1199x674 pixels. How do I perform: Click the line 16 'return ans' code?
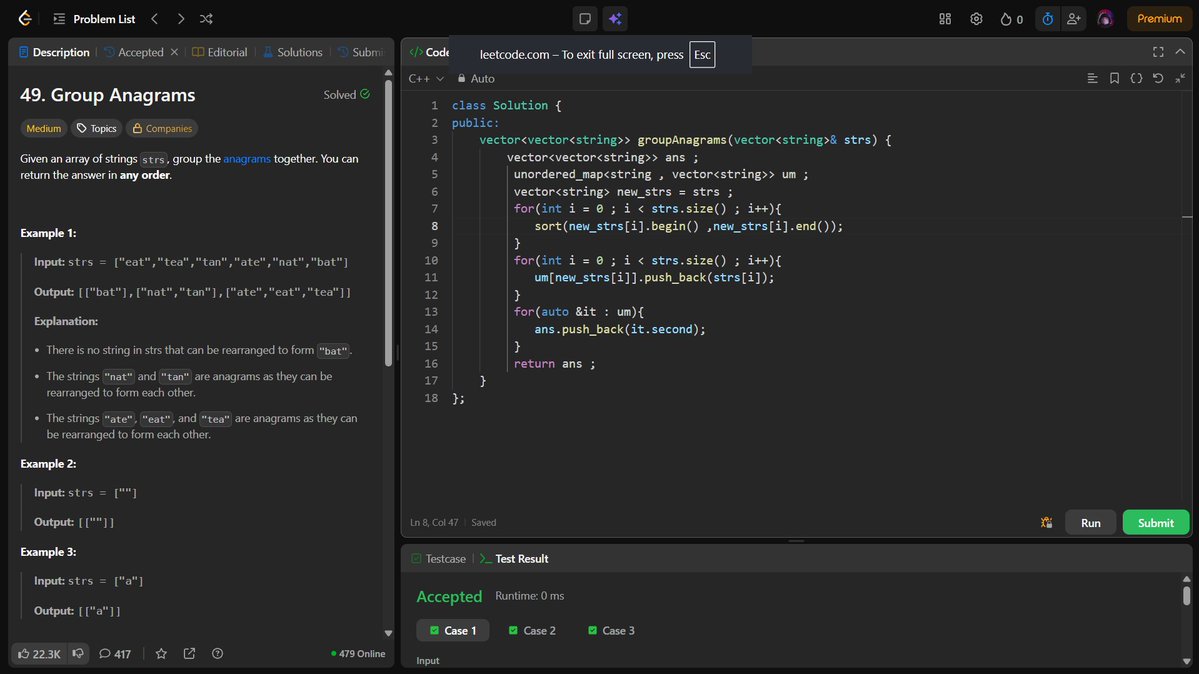(554, 363)
